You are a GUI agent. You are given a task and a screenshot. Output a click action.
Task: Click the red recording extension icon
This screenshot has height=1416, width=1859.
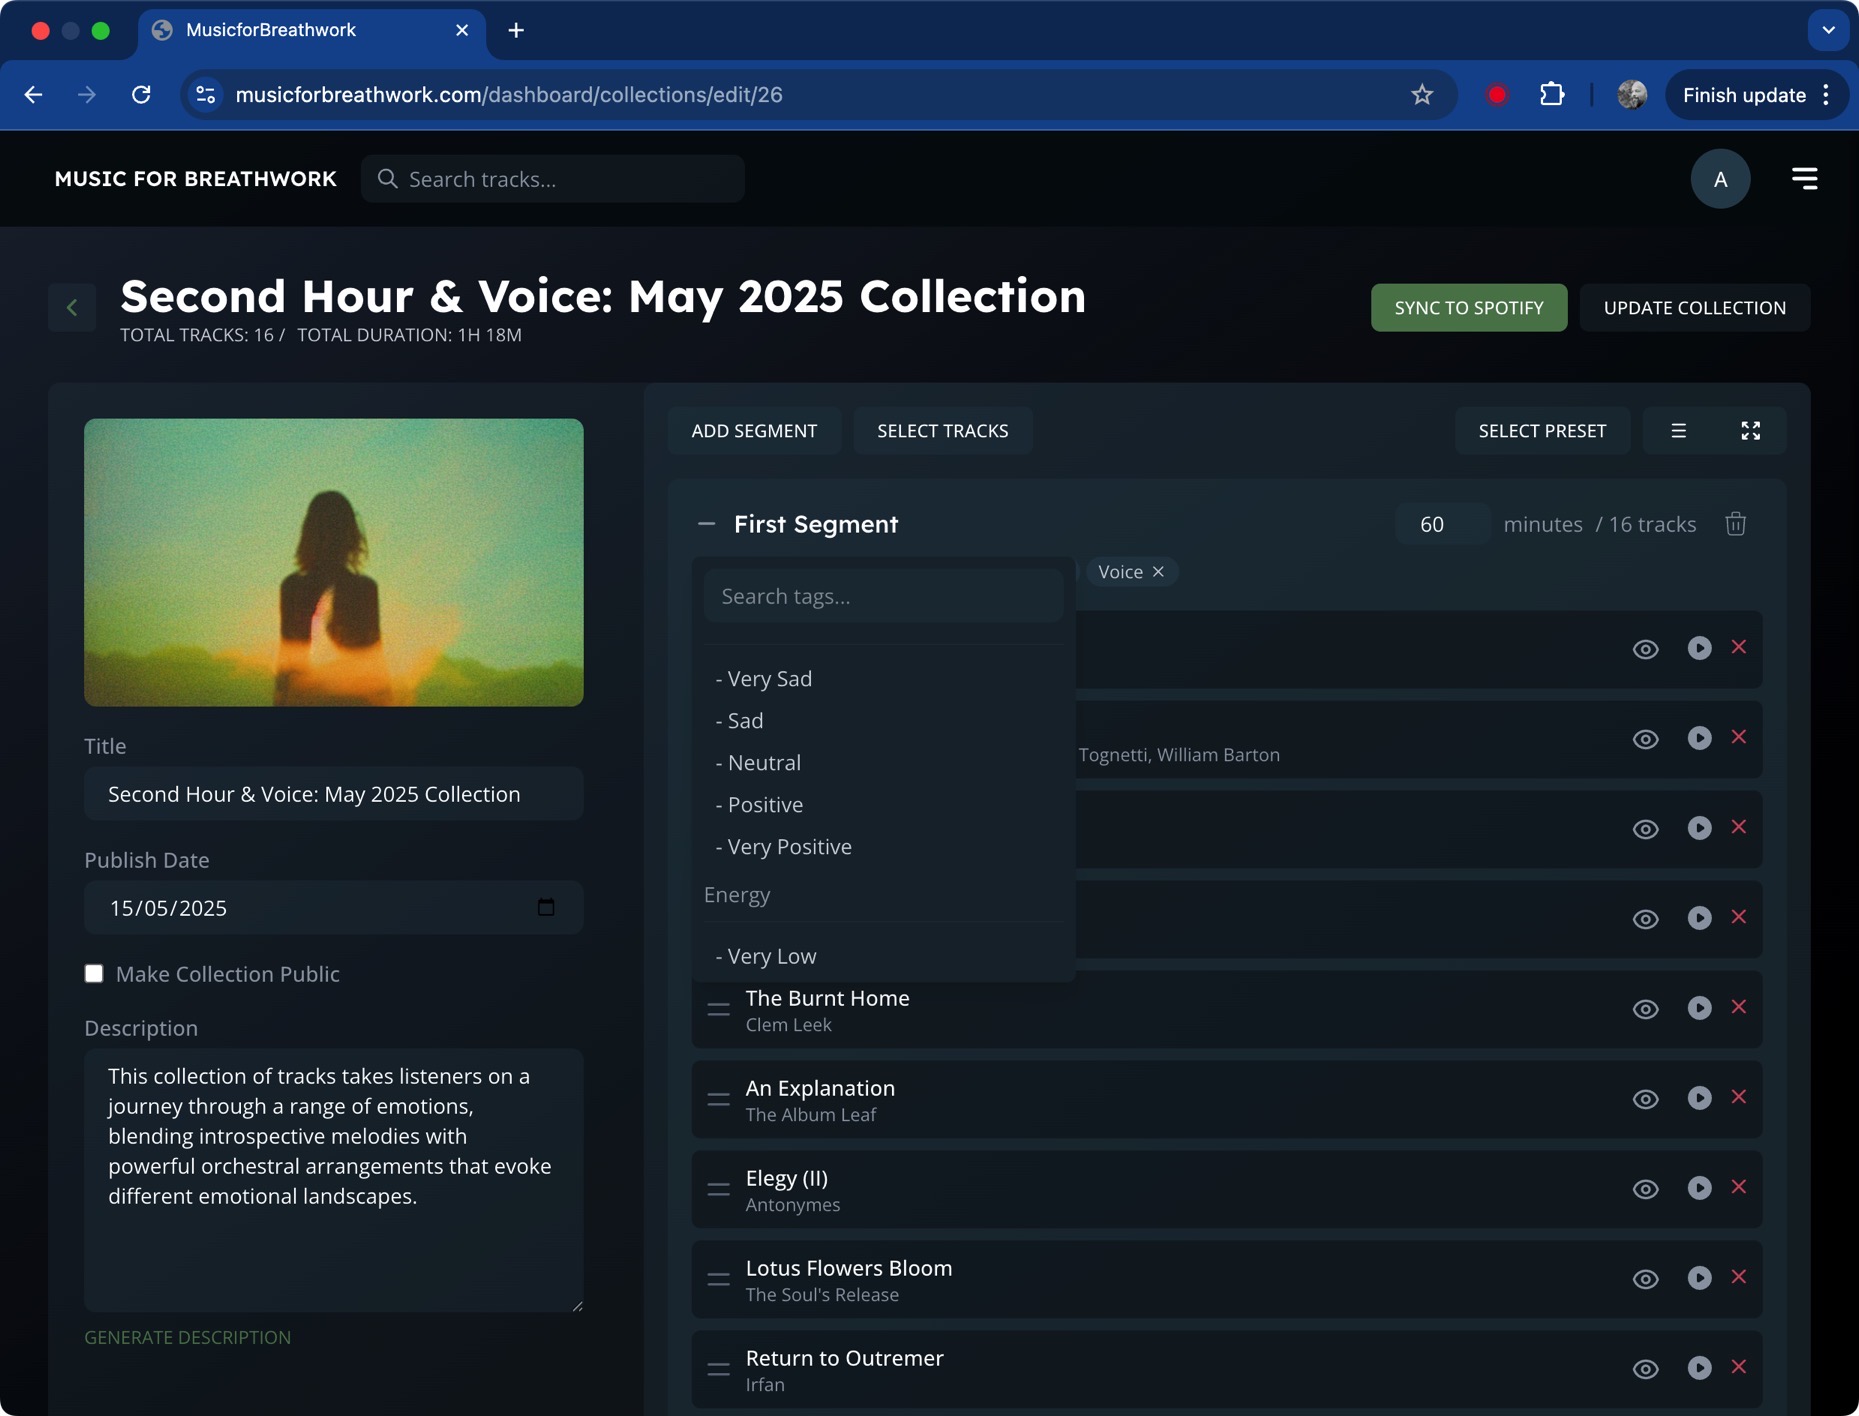pyautogui.click(x=1496, y=95)
